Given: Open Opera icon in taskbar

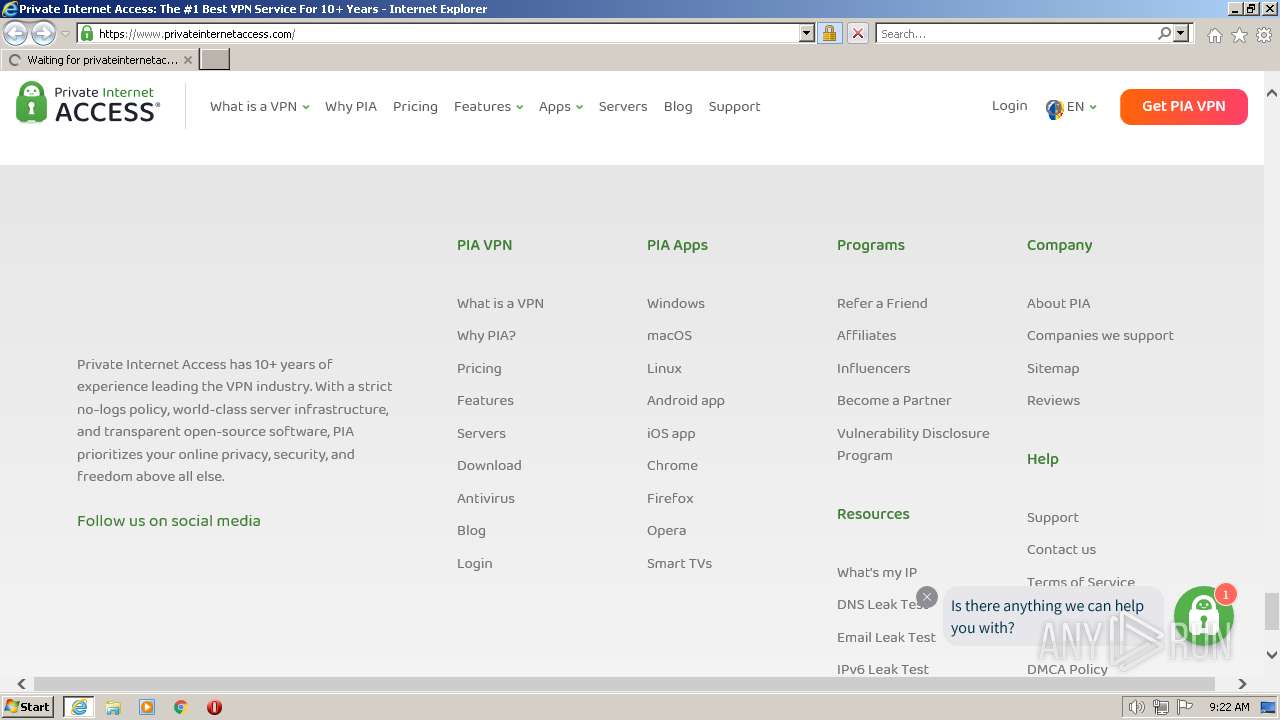Looking at the screenshot, I should pyautogui.click(x=214, y=707).
